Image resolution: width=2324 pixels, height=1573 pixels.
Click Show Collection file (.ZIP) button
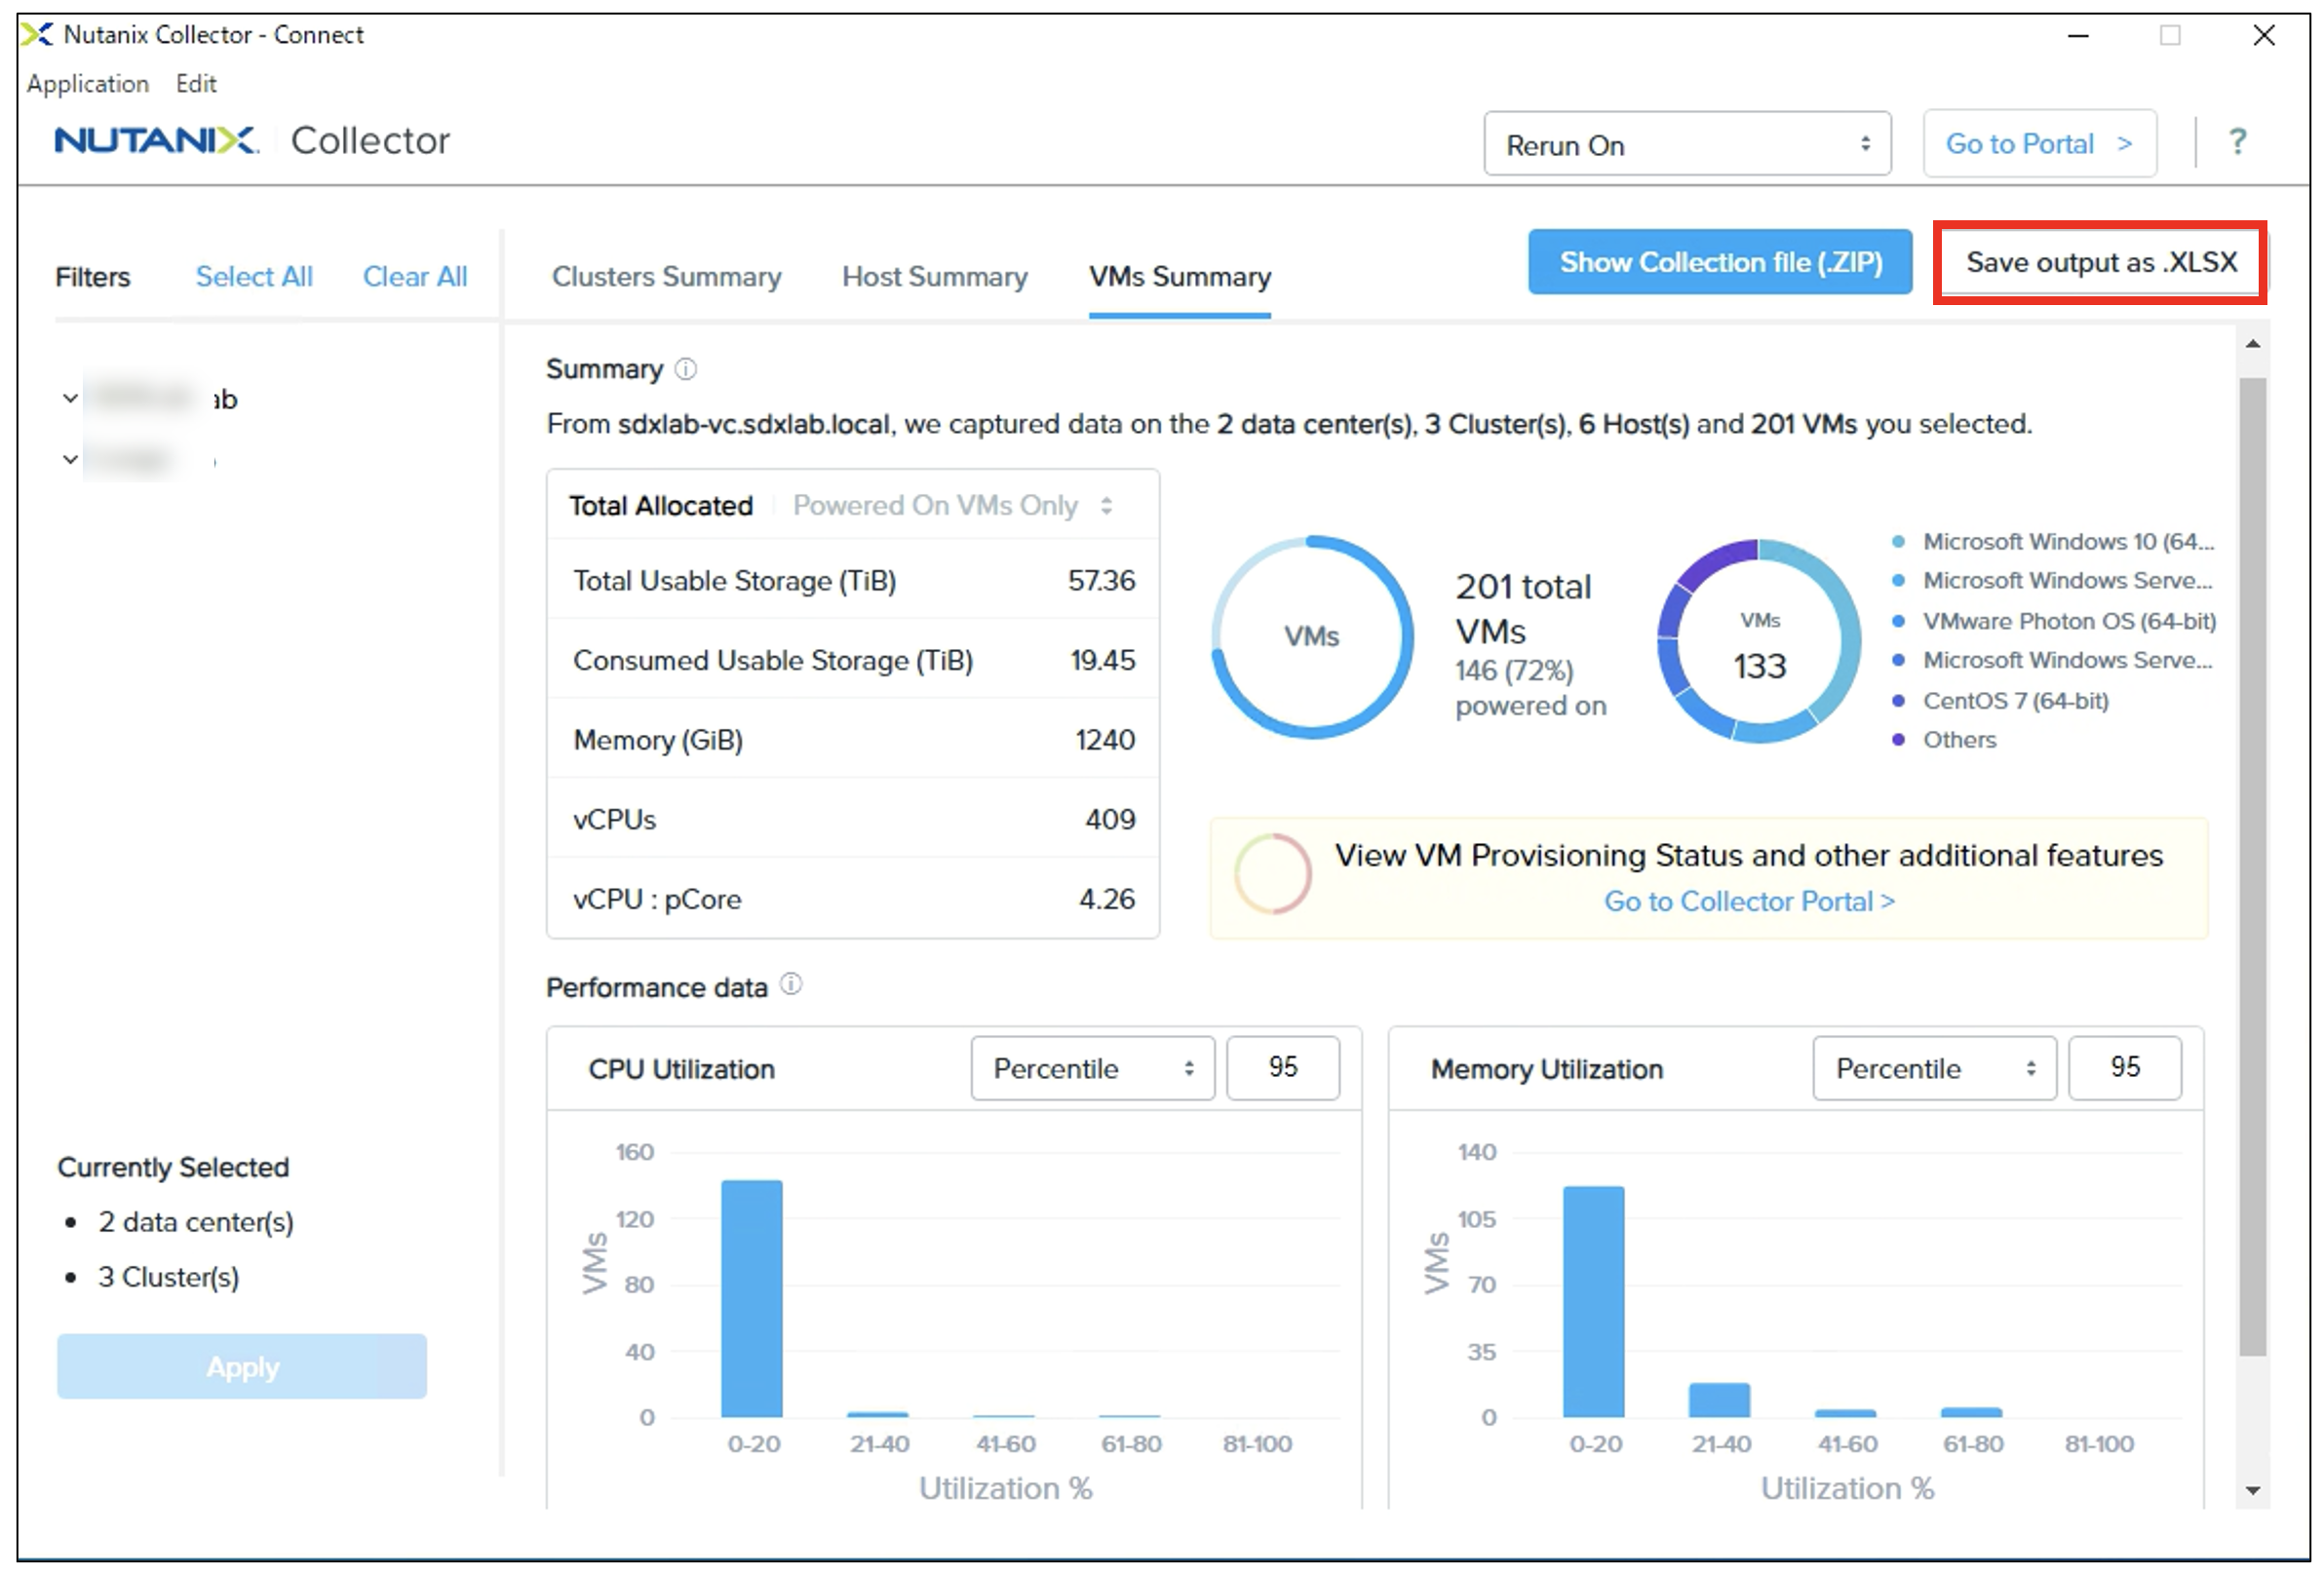[x=1719, y=262]
